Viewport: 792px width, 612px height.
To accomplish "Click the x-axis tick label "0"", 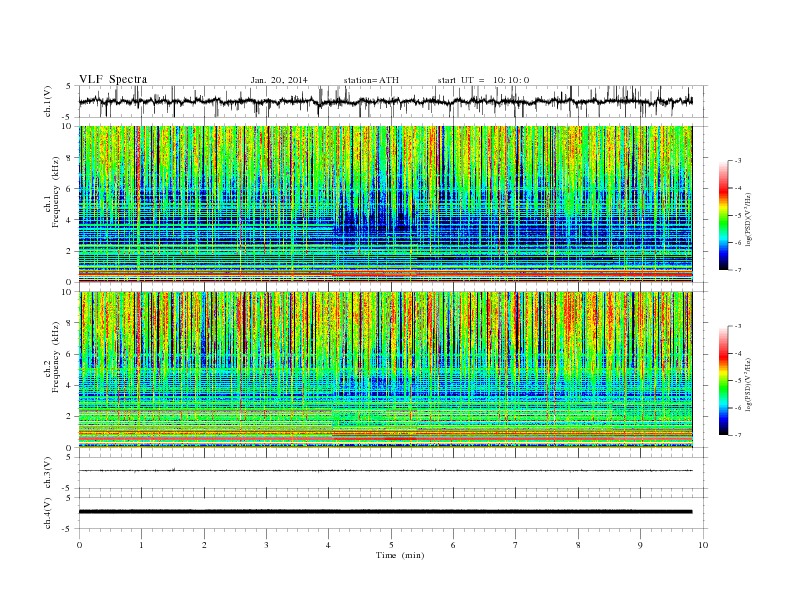I will tap(79, 545).
